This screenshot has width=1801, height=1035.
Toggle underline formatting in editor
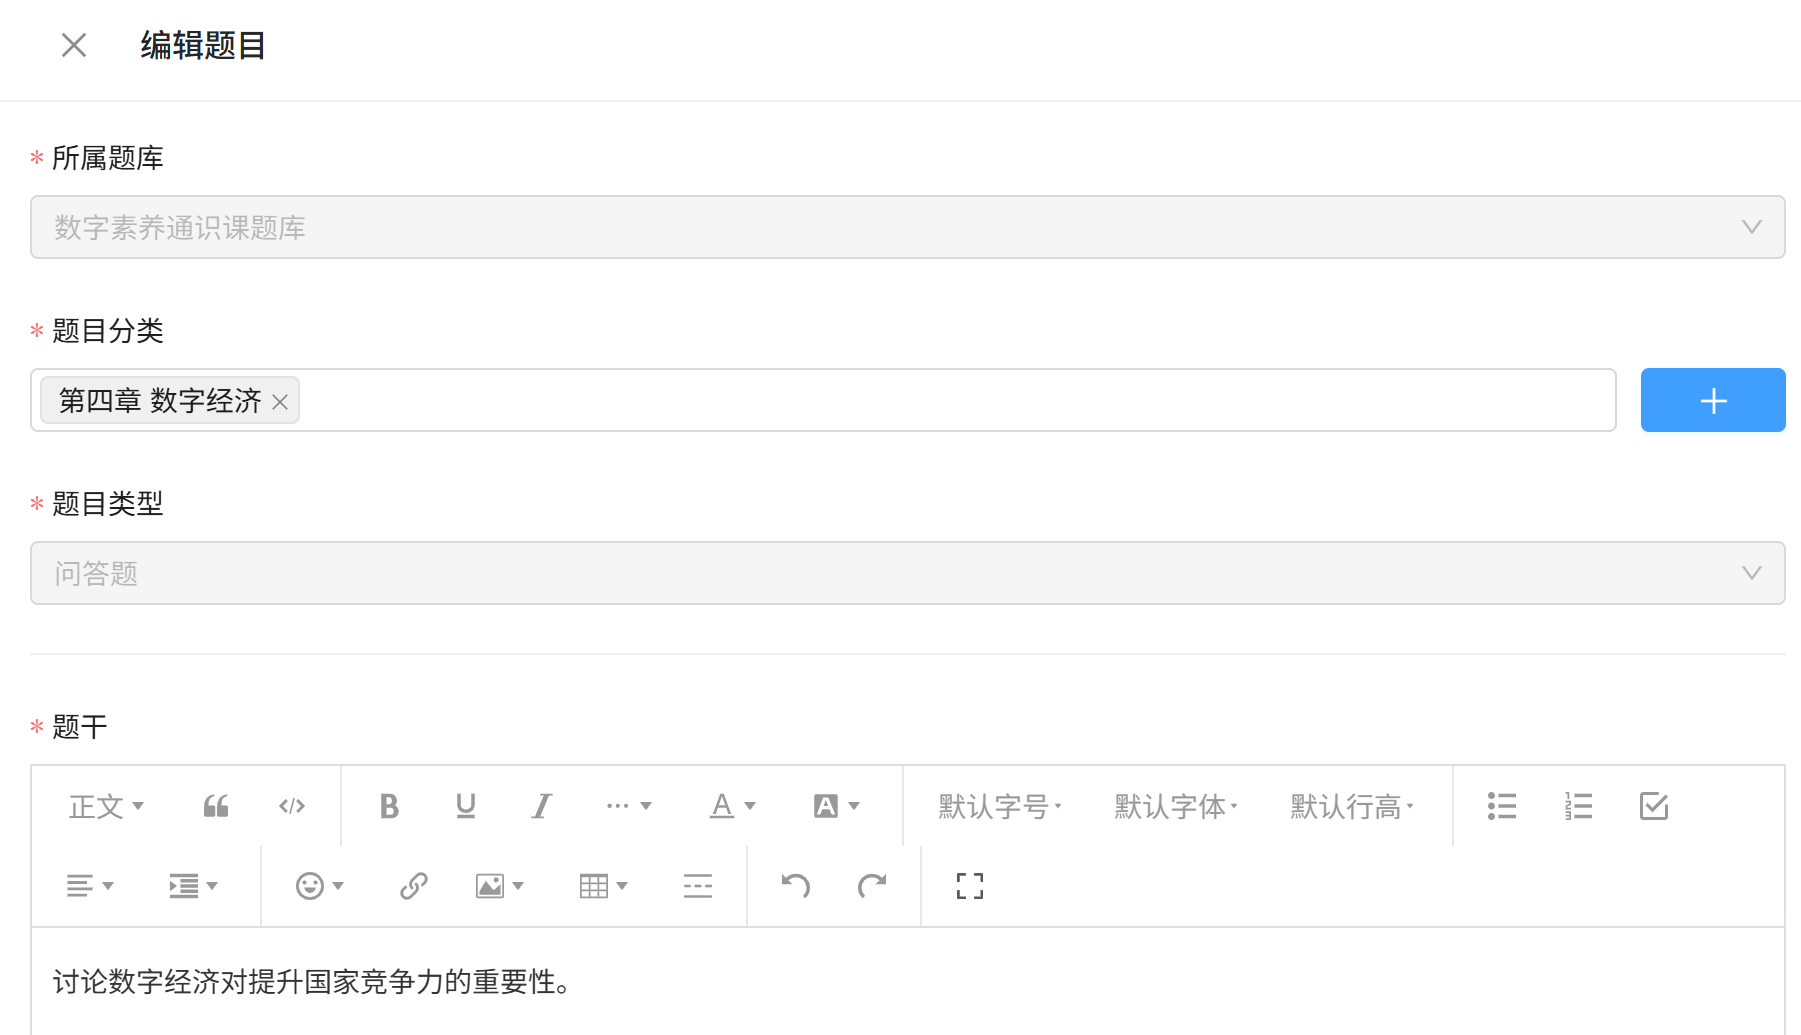tap(465, 806)
